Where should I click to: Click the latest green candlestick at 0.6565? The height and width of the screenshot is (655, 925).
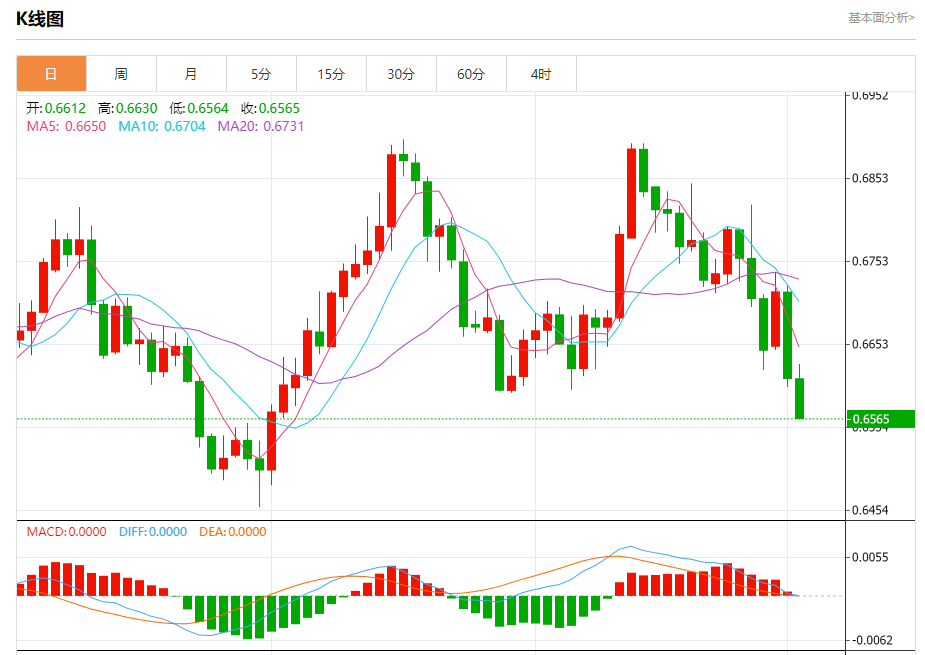800,398
